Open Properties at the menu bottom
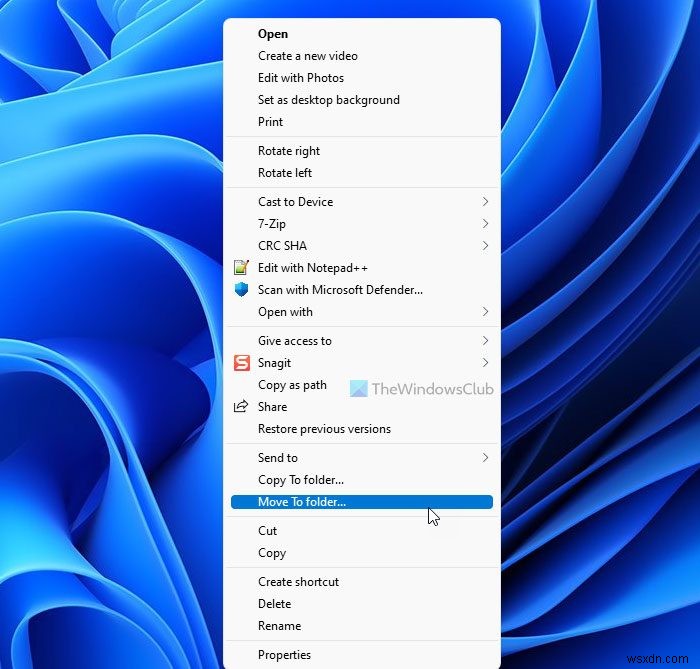This screenshot has width=700, height=669. (x=362, y=655)
